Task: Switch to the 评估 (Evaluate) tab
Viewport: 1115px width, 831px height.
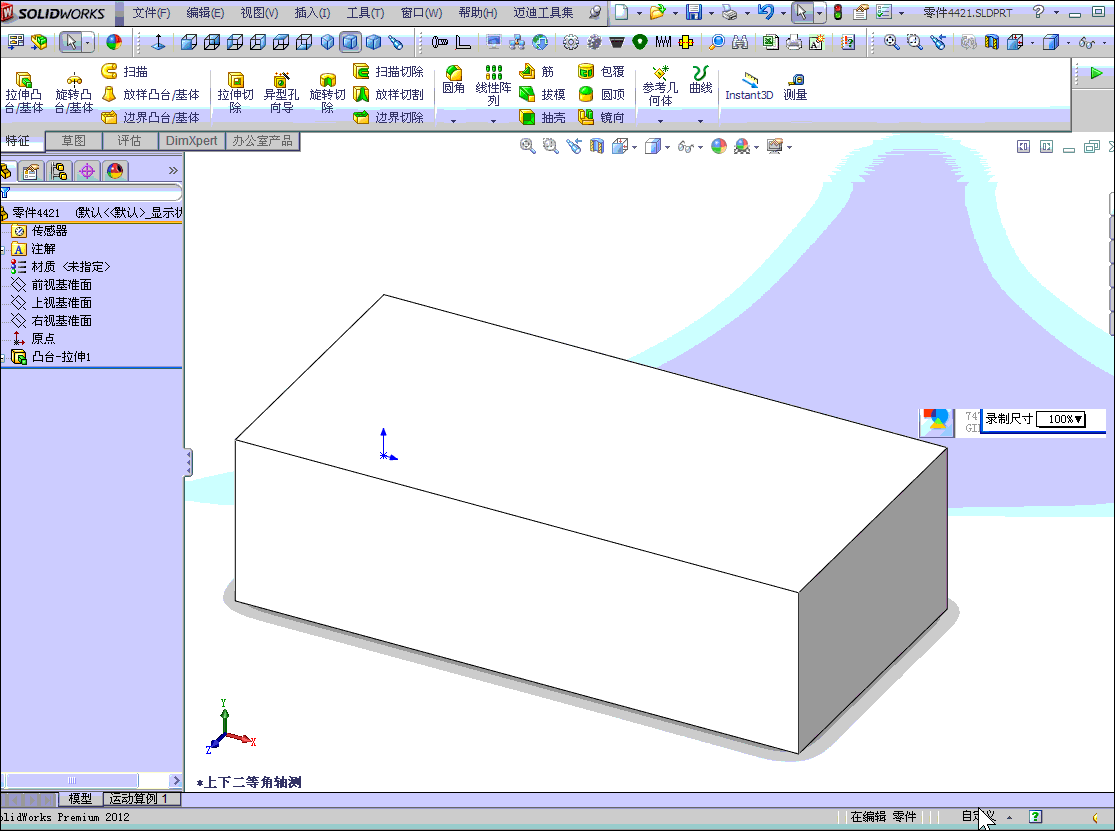Action: 129,141
